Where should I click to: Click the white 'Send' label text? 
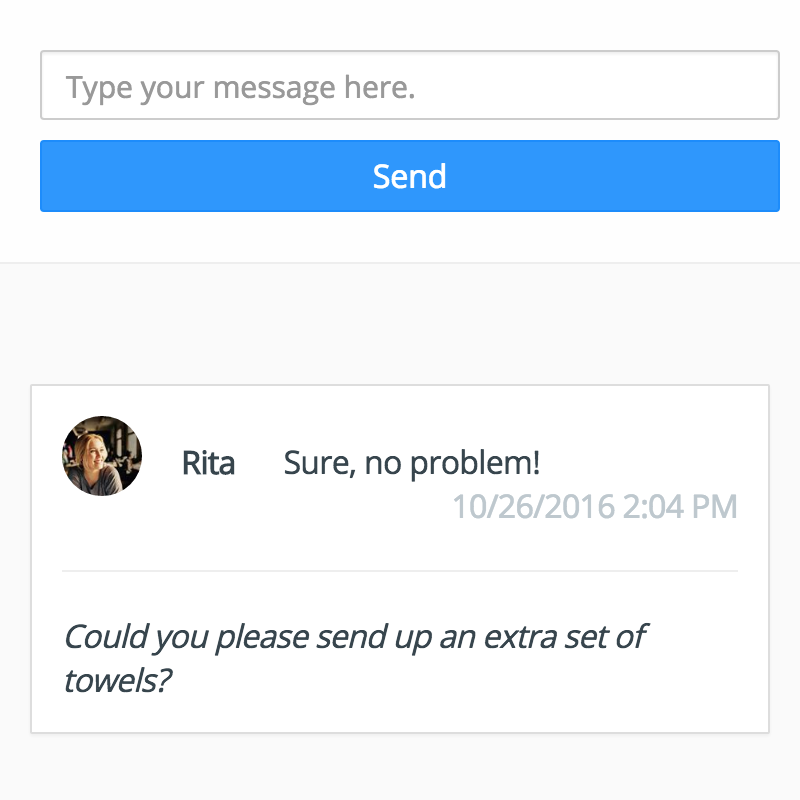point(410,177)
